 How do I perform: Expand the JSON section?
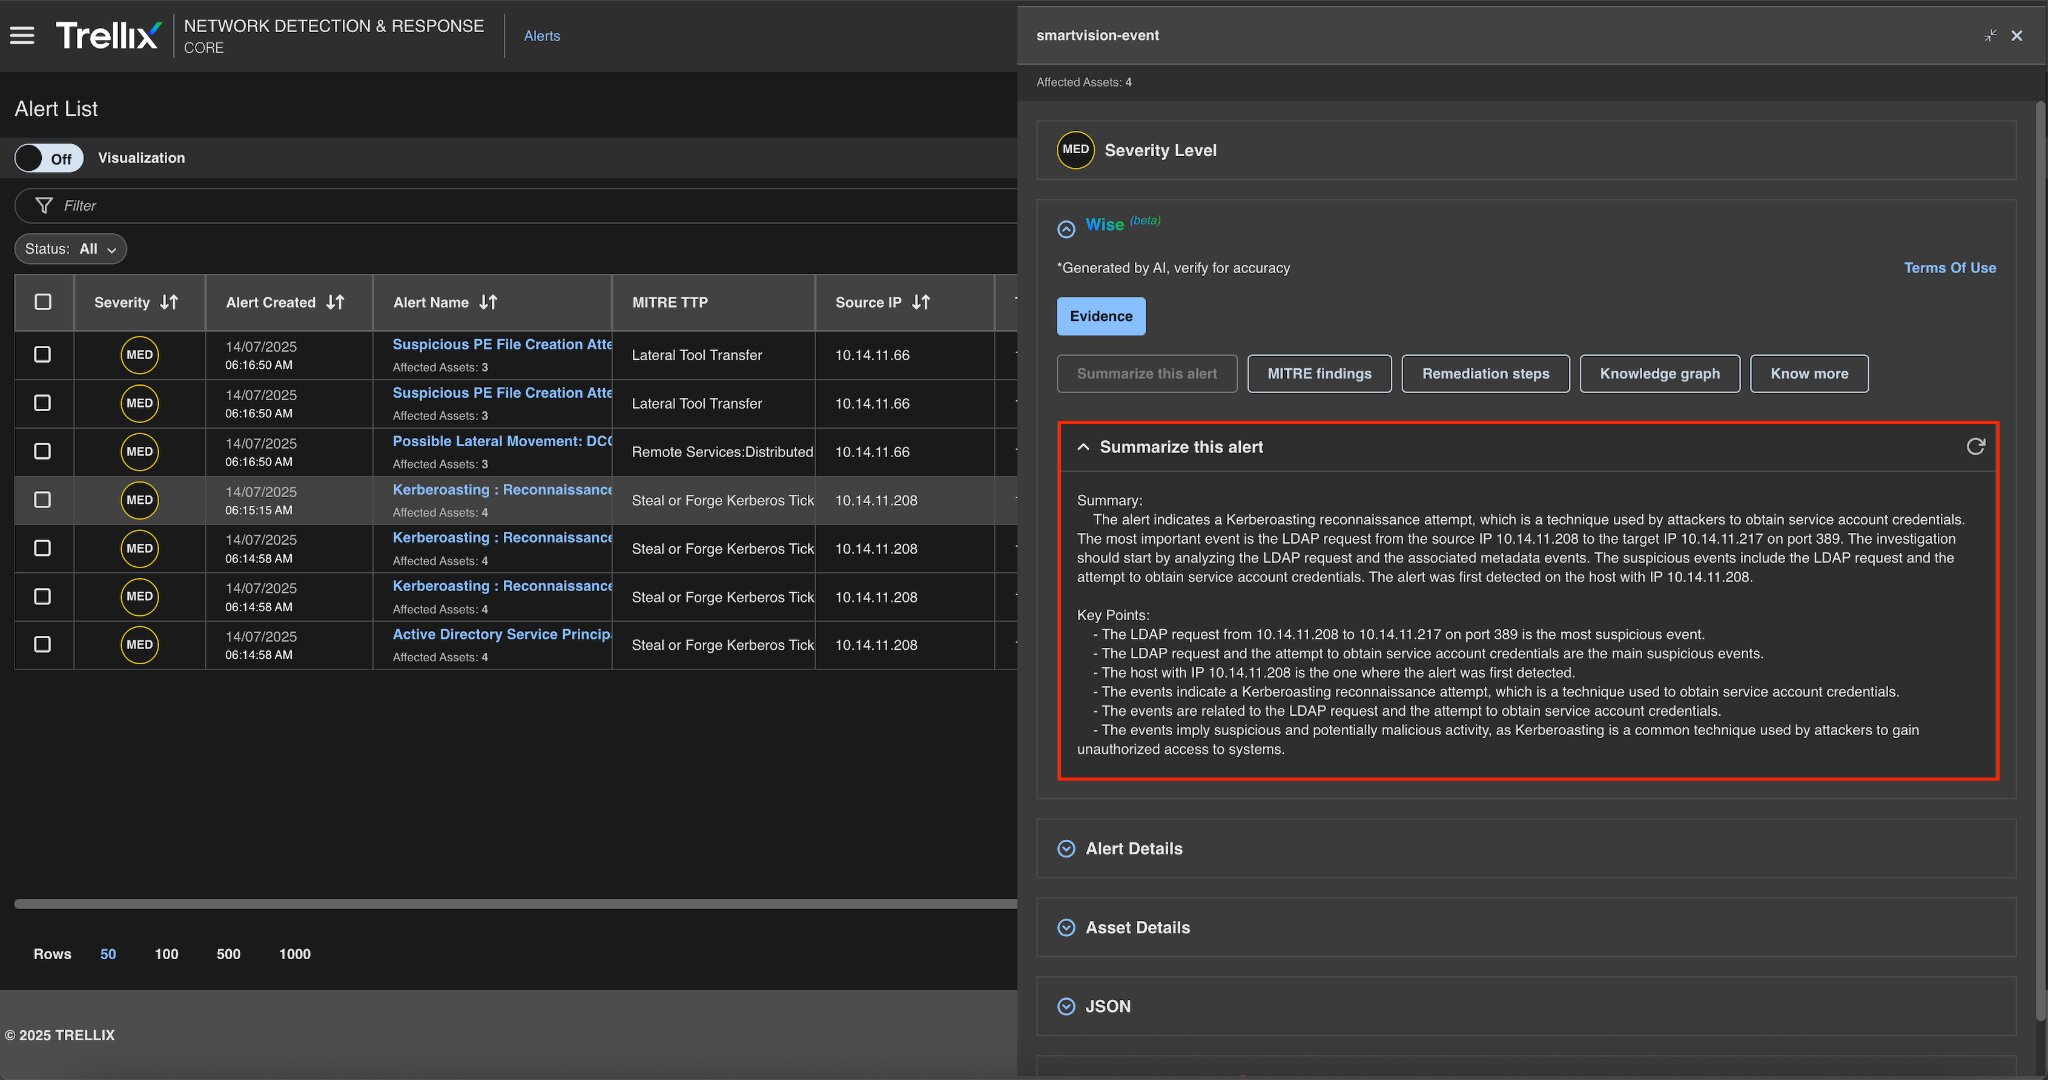[1066, 1007]
